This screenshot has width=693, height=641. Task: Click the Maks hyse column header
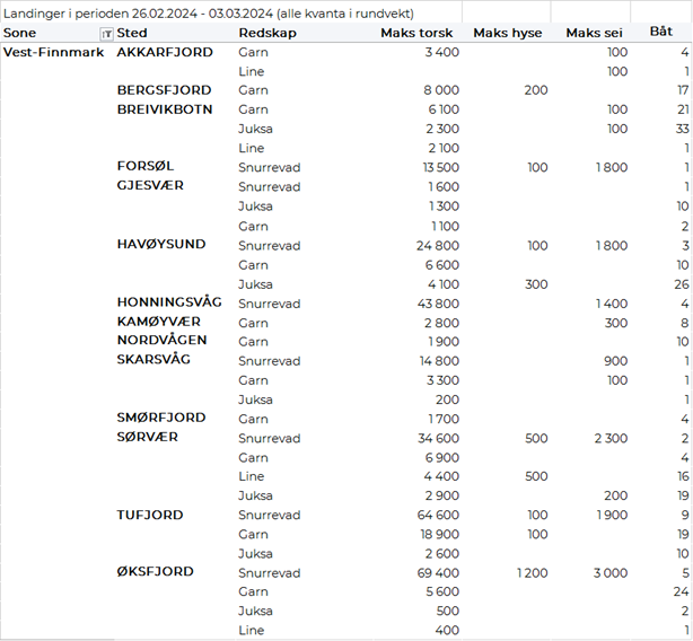click(x=507, y=33)
